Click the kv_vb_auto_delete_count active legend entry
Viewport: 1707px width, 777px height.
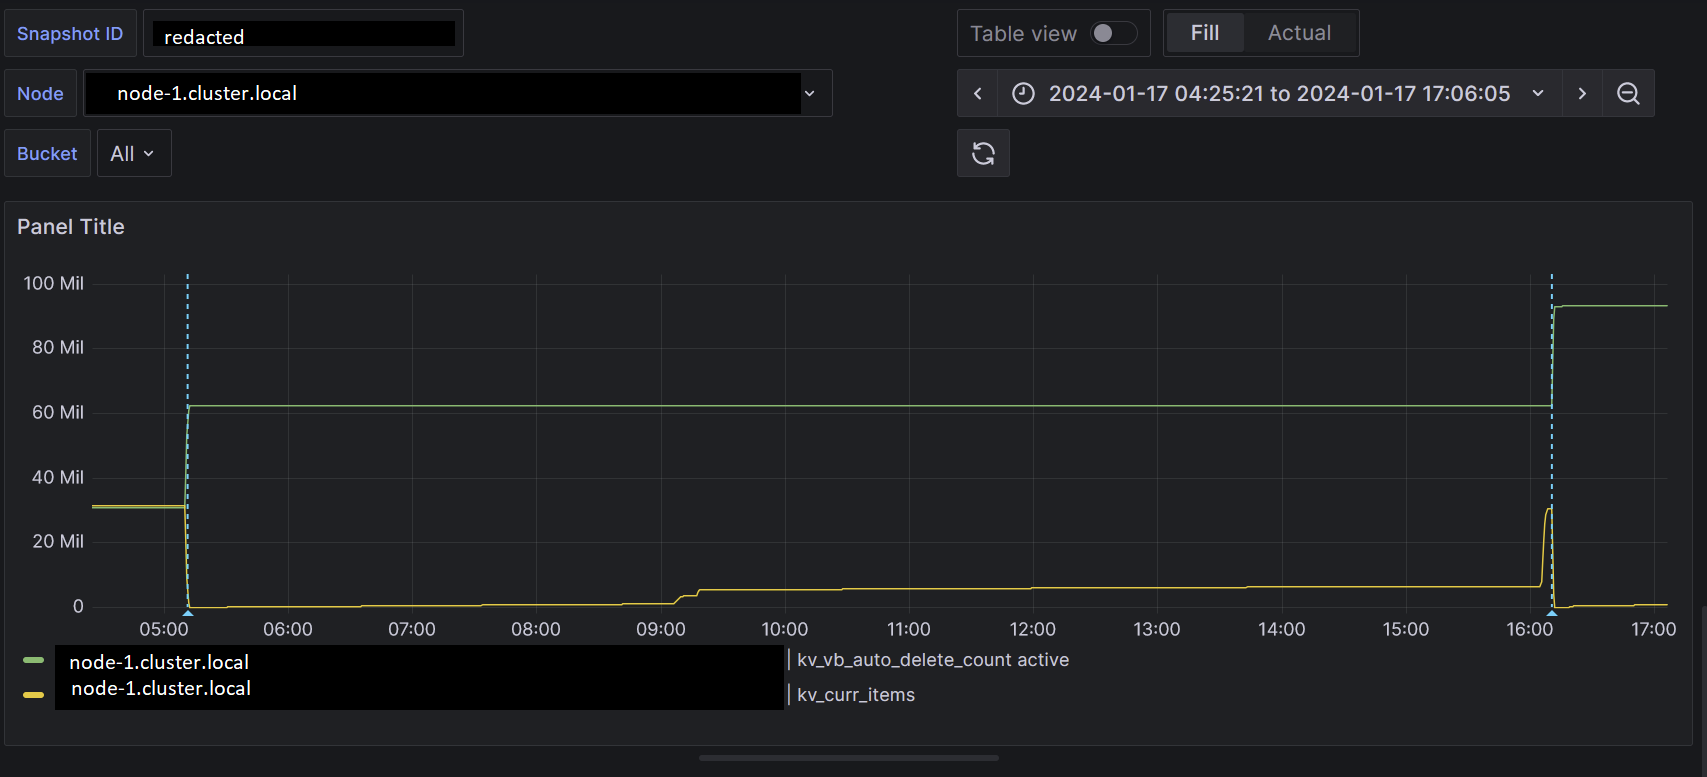click(933, 660)
